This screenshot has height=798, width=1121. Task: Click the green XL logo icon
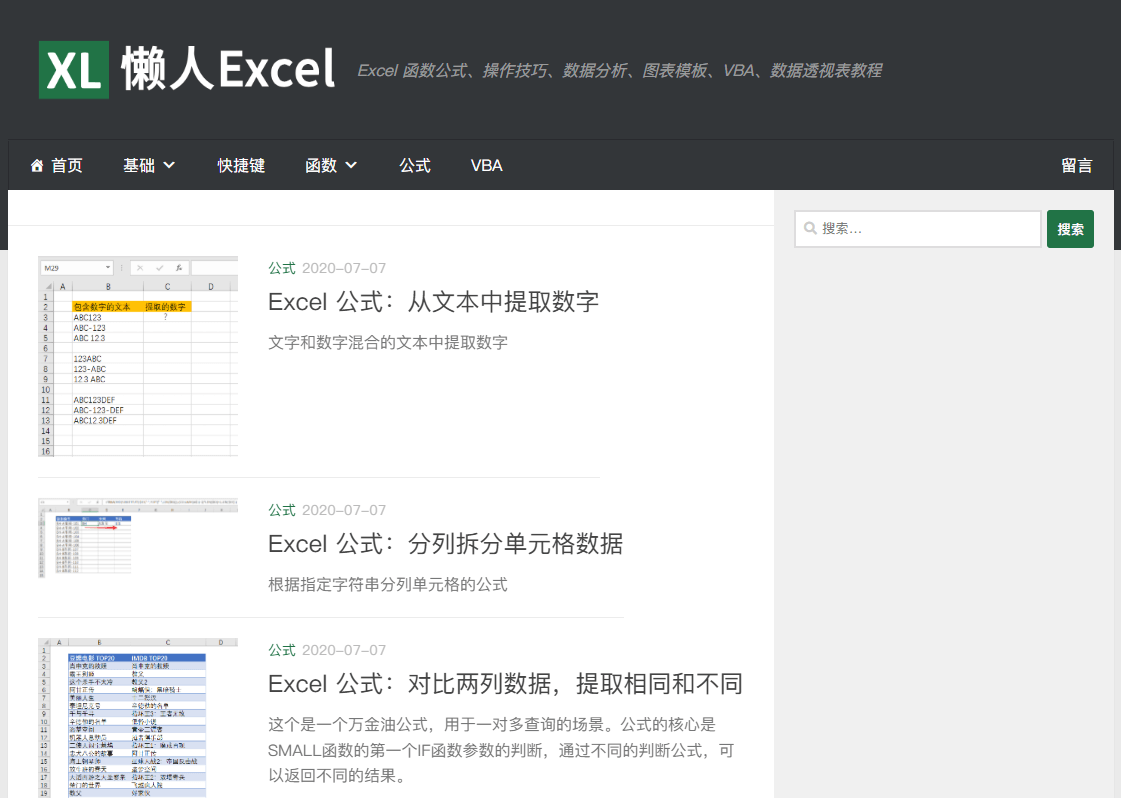pyautogui.click(x=74, y=69)
